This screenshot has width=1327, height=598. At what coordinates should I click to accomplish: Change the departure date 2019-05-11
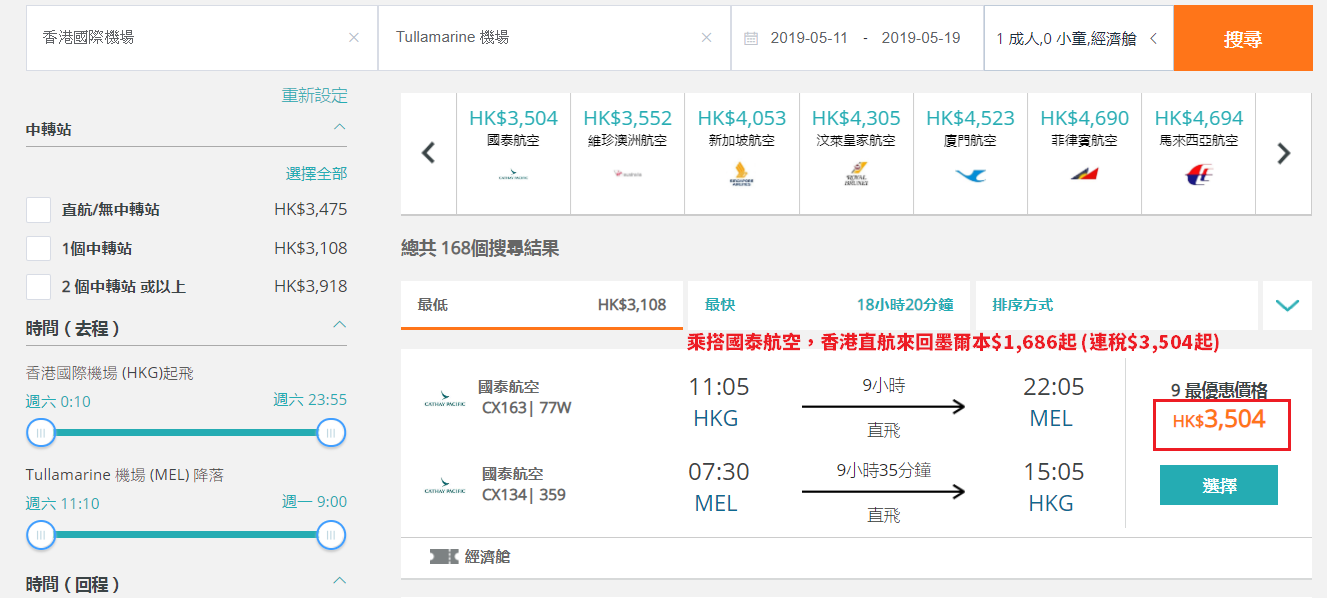(x=809, y=38)
